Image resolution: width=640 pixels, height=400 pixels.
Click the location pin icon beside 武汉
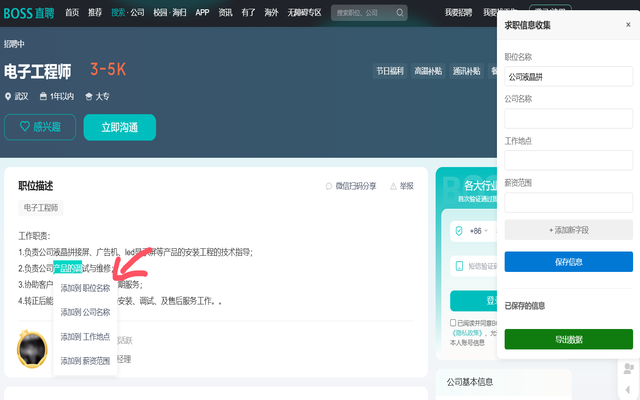click(8, 97)
